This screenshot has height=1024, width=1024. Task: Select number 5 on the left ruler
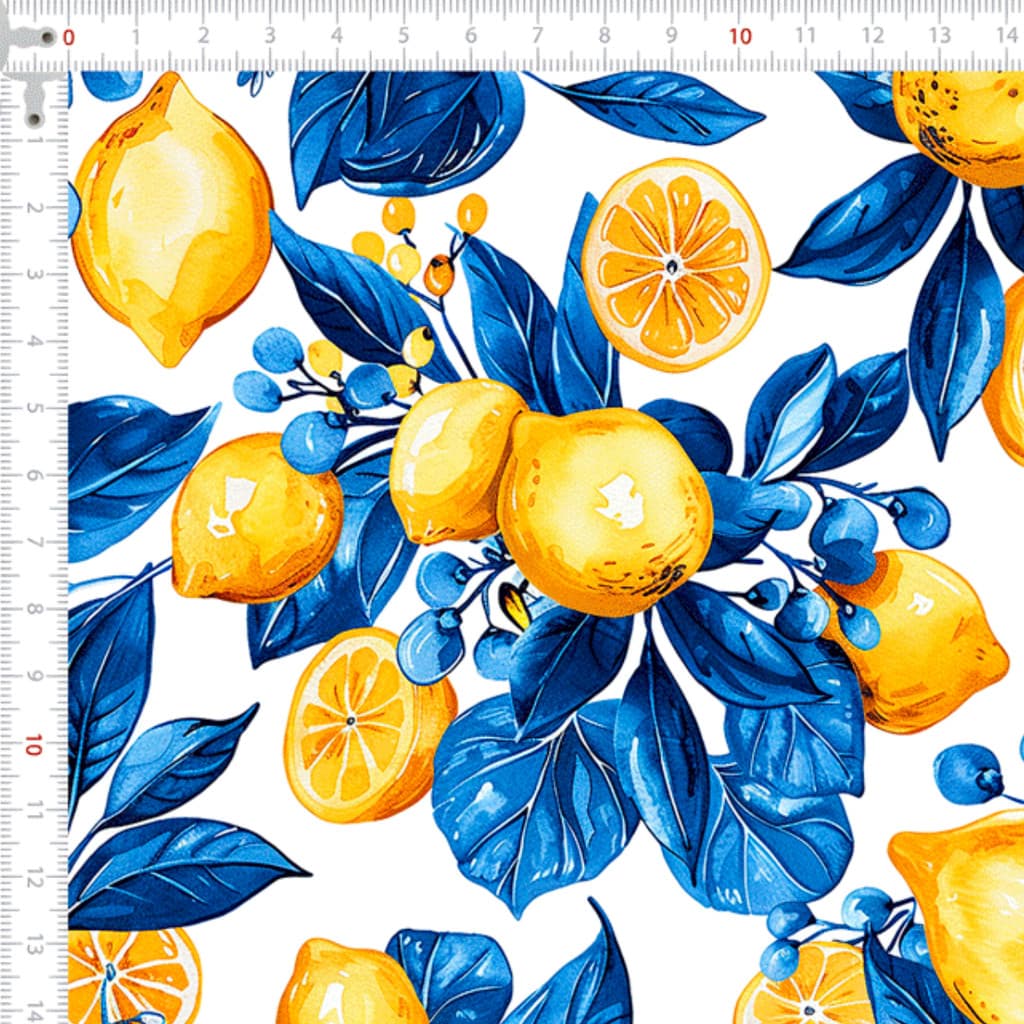point(34,409)
